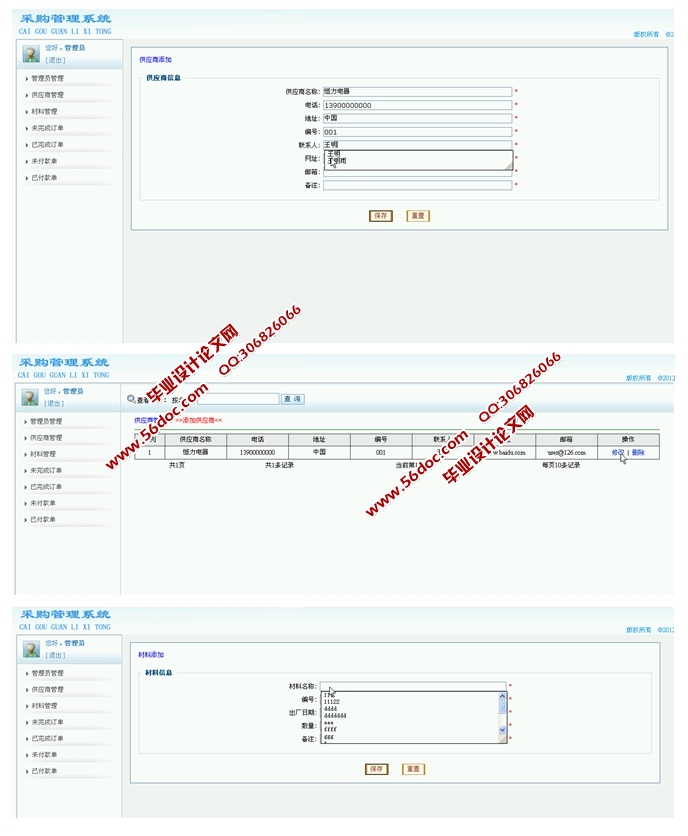This screenshot has height=836, width=688.
Task: Click 重置 button on the supplier add form
Action: 418,216
